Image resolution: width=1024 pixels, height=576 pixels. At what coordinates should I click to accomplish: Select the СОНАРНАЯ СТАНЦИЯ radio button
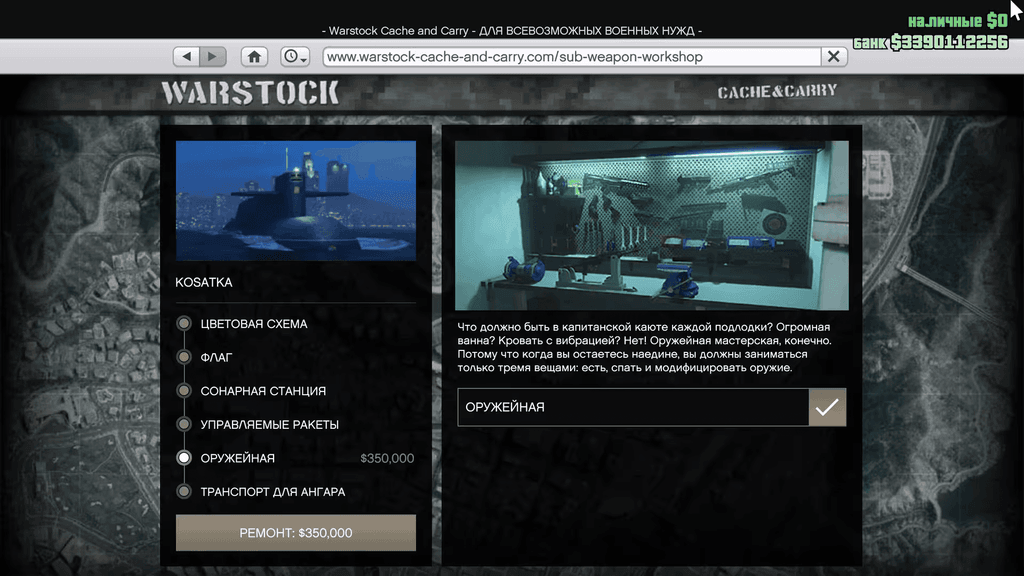tap(184, 391)
